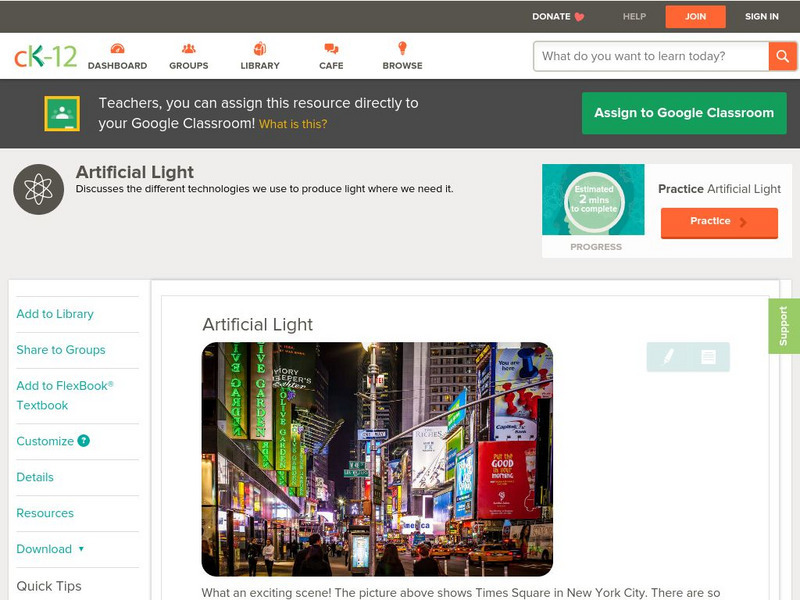Click the 'What do you want to learn today?' search field

[651, 56]
